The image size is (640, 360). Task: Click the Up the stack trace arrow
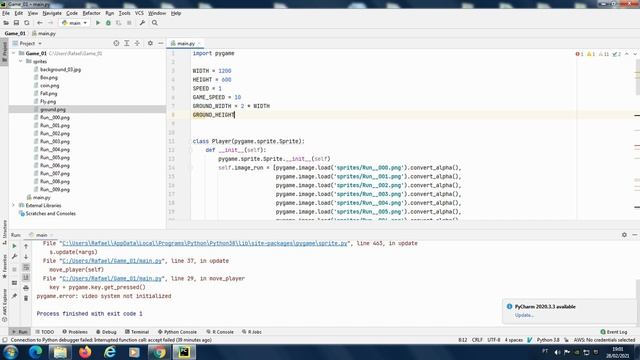(26, 246)
